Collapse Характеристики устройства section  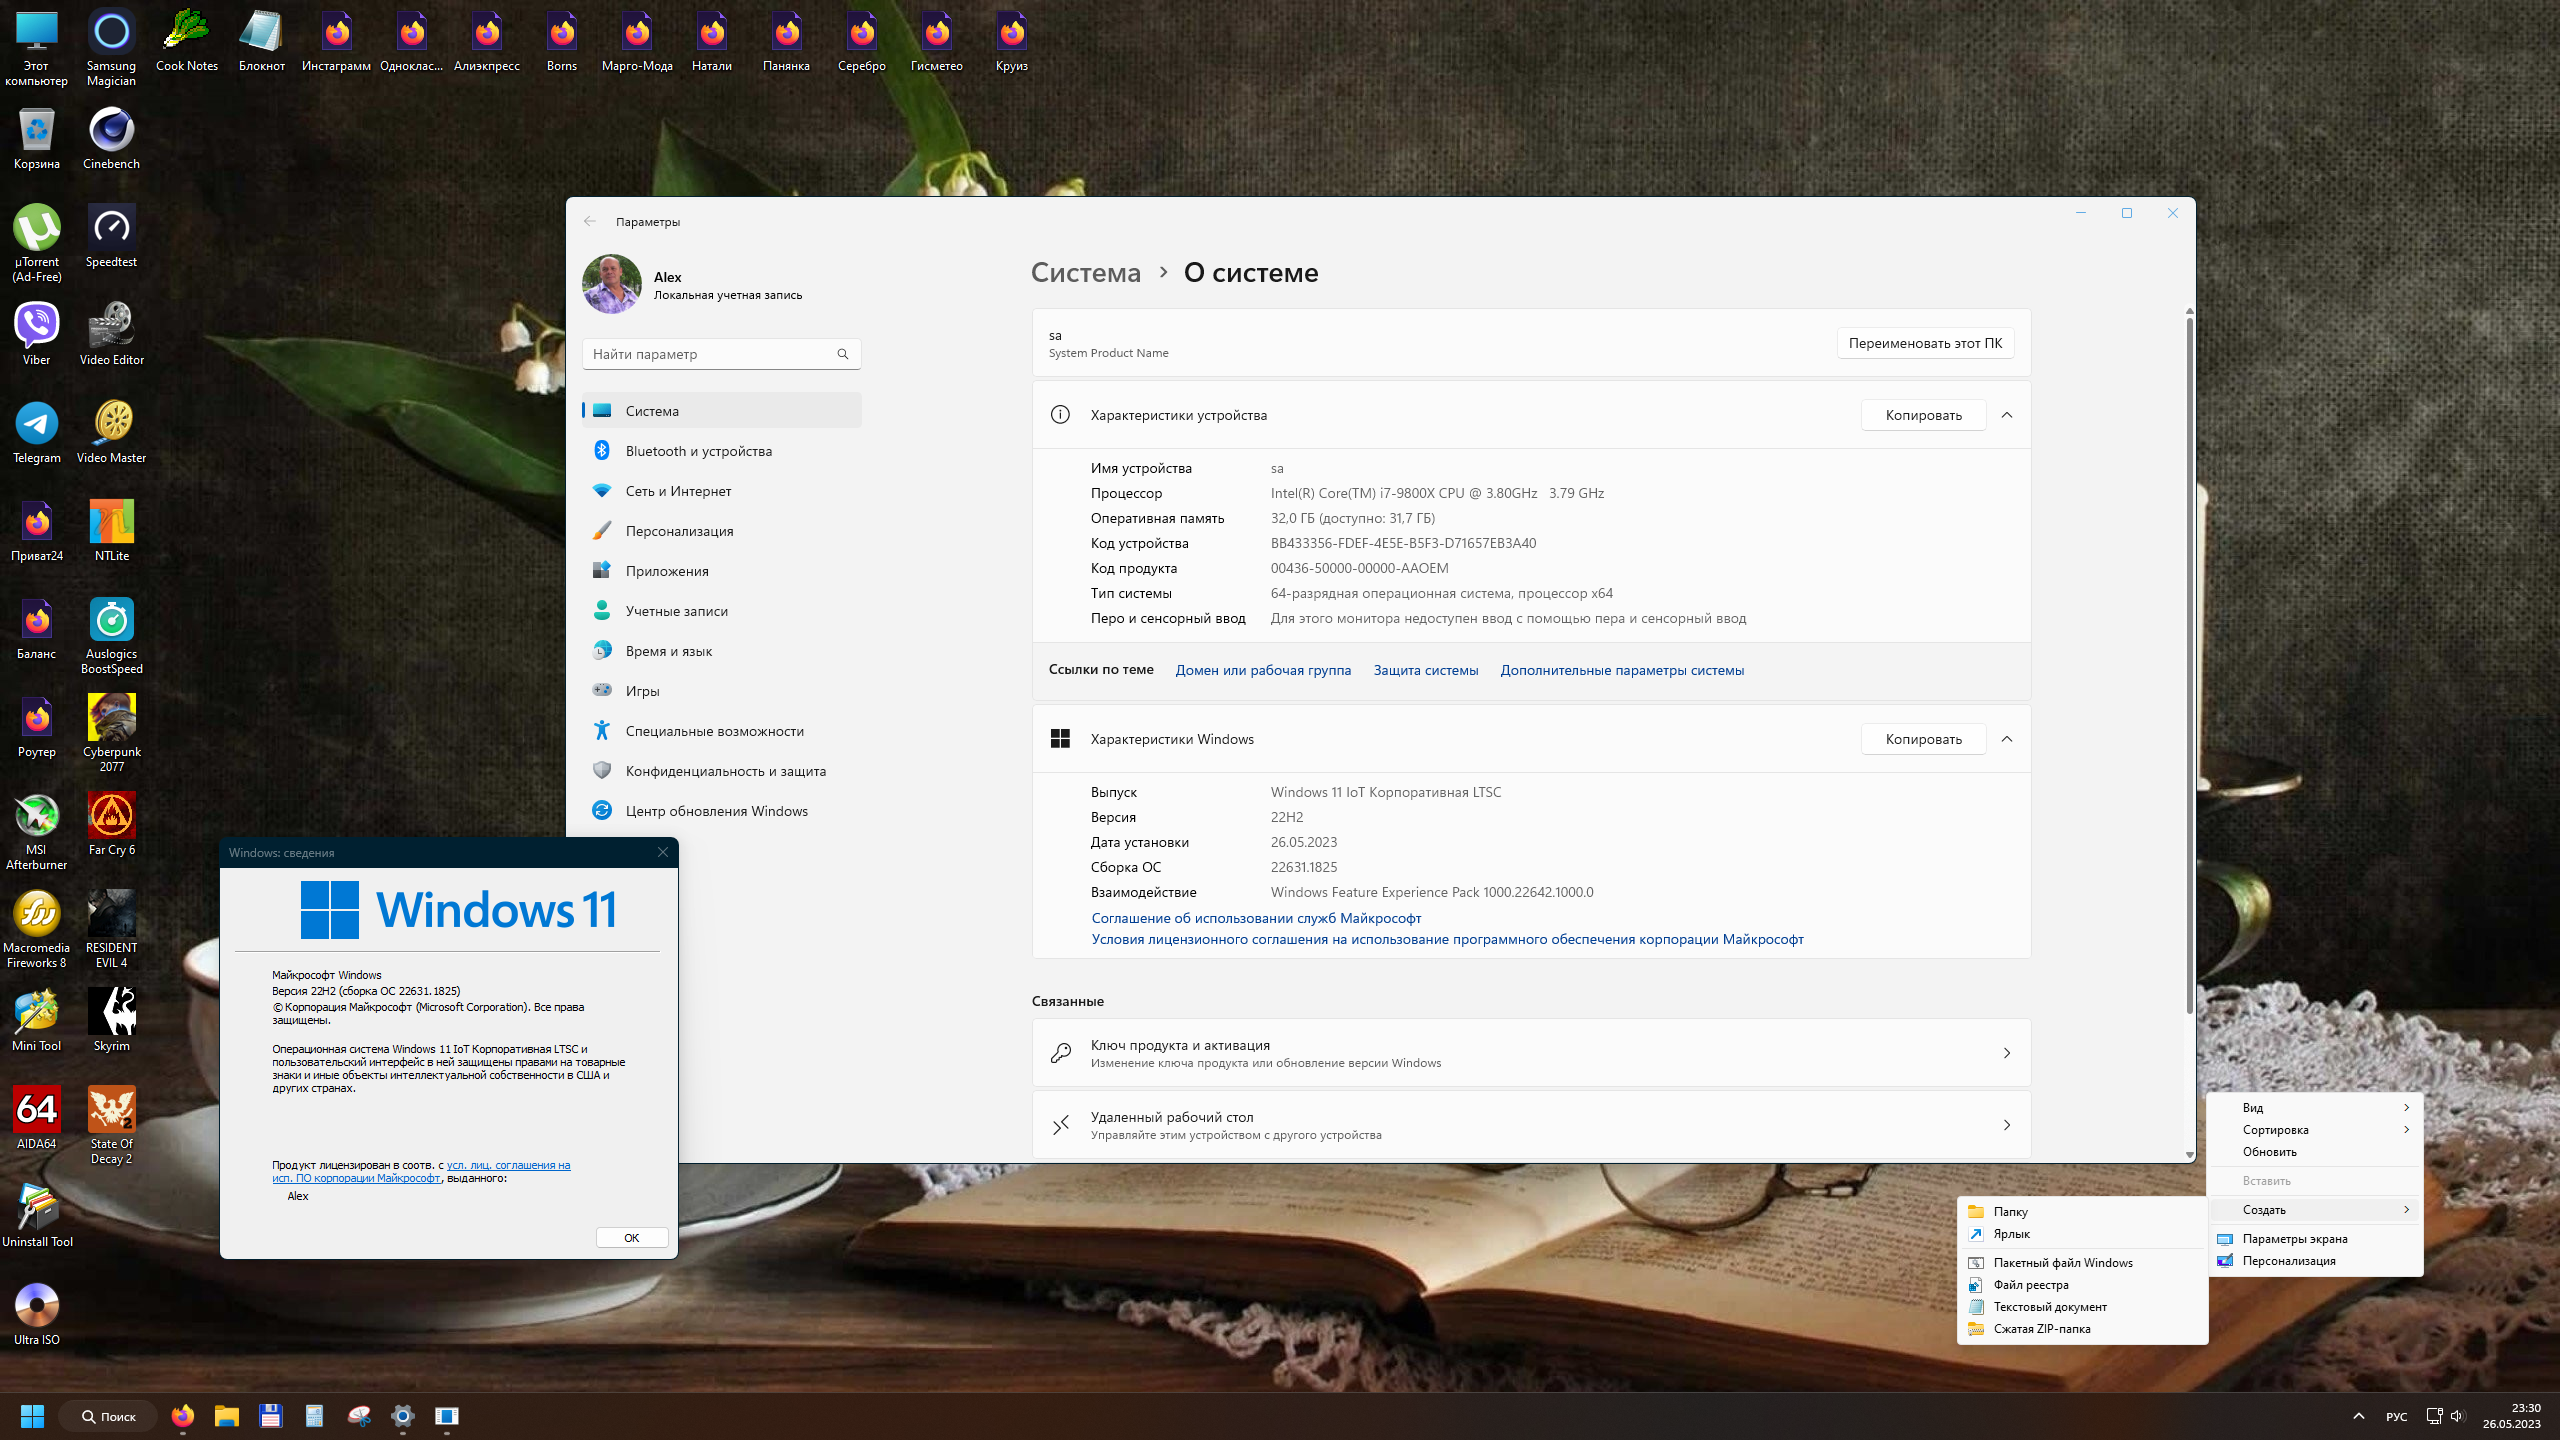click(2007, 415)
